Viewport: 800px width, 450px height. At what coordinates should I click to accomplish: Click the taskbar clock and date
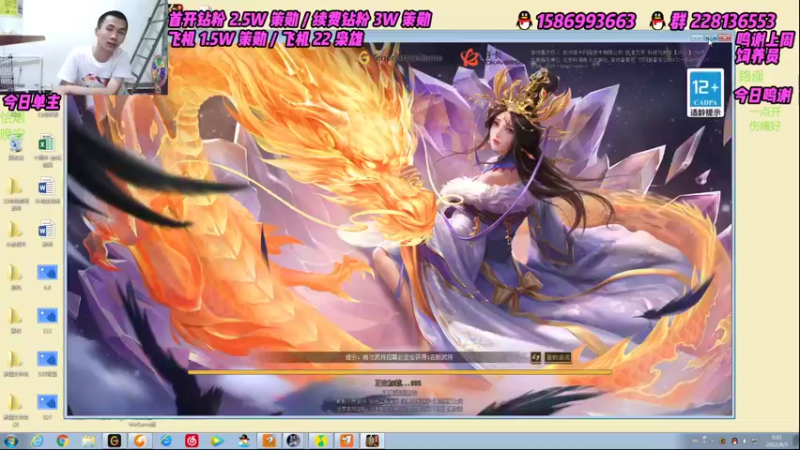777,441
